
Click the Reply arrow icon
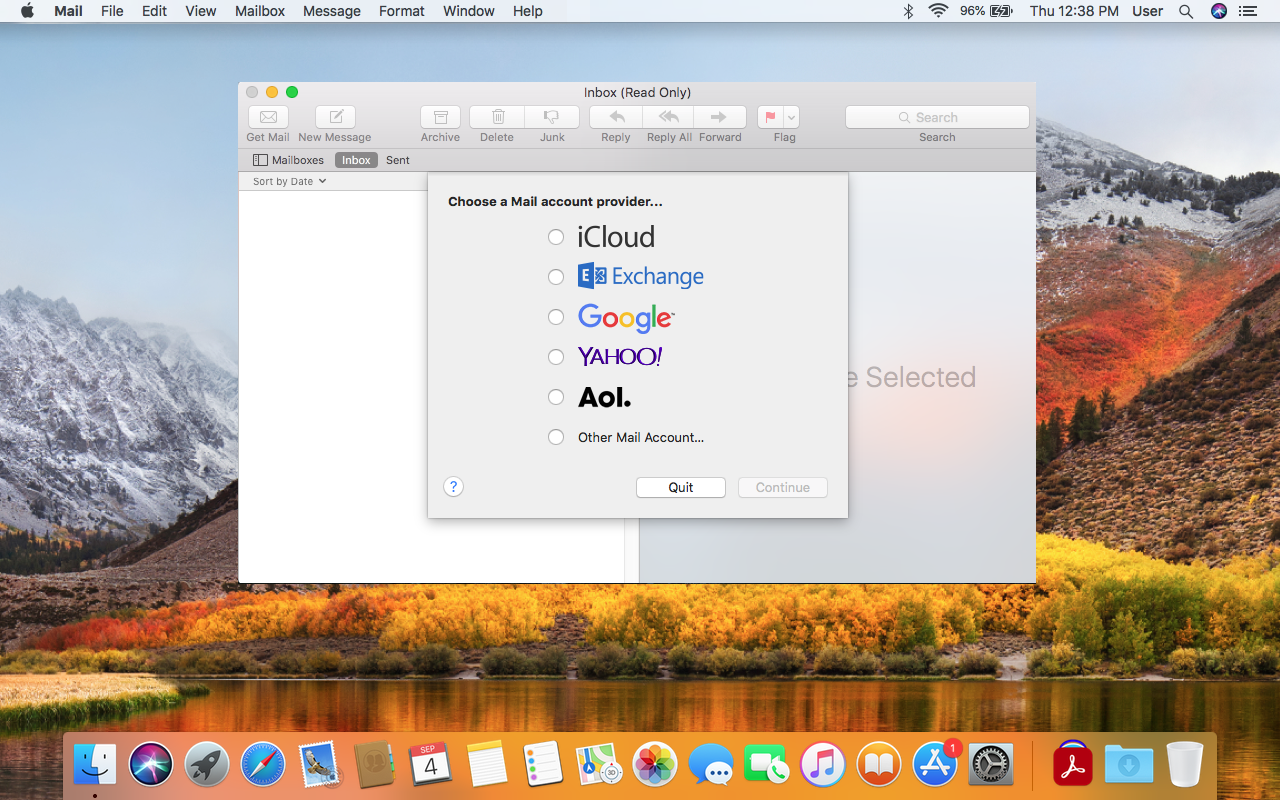pos(616,117)
